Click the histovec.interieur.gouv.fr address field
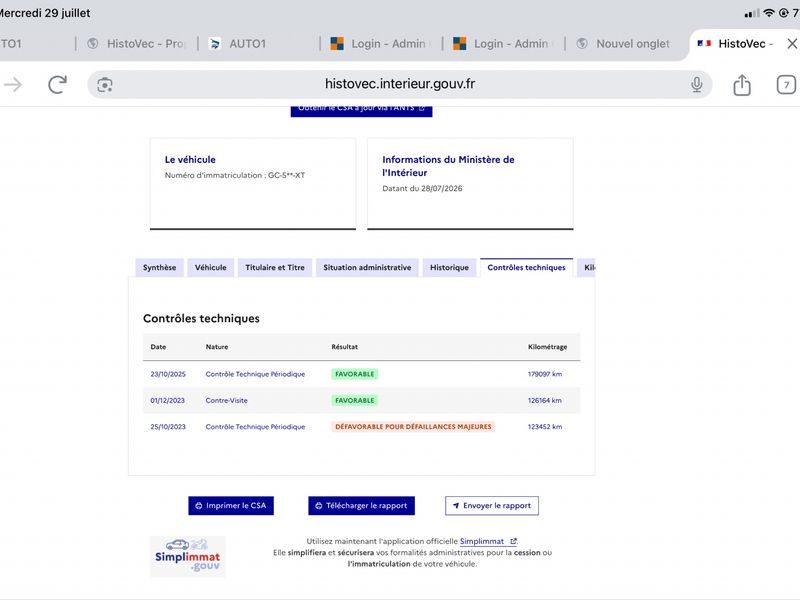The image size is (800, 600). [399, 84]
